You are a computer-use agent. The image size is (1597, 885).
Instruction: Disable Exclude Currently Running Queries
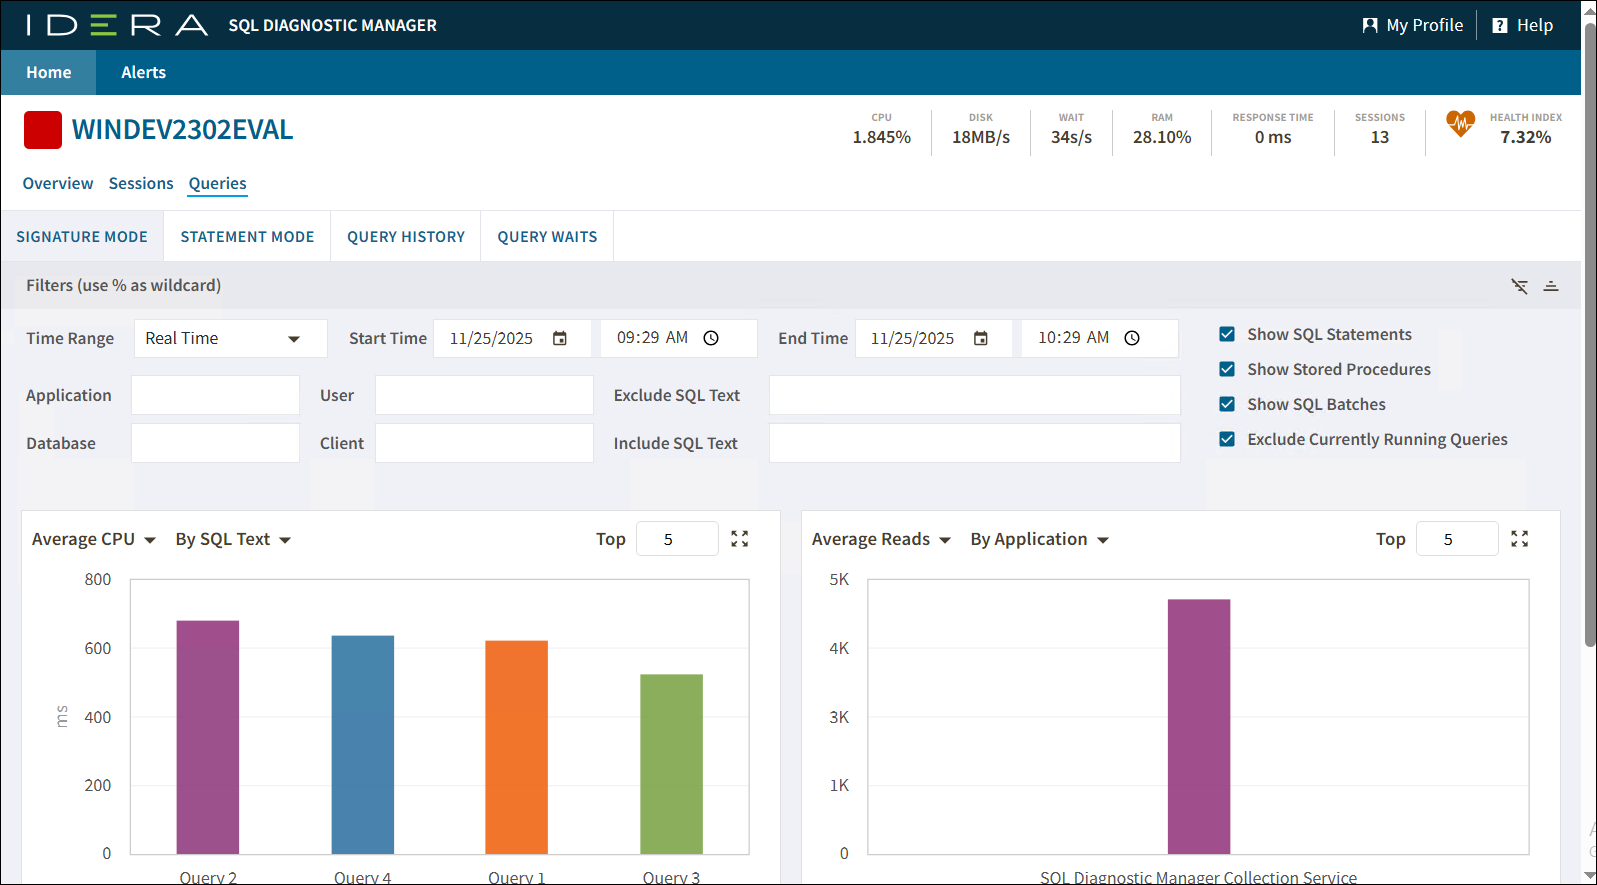click(x=1227, y=439)
